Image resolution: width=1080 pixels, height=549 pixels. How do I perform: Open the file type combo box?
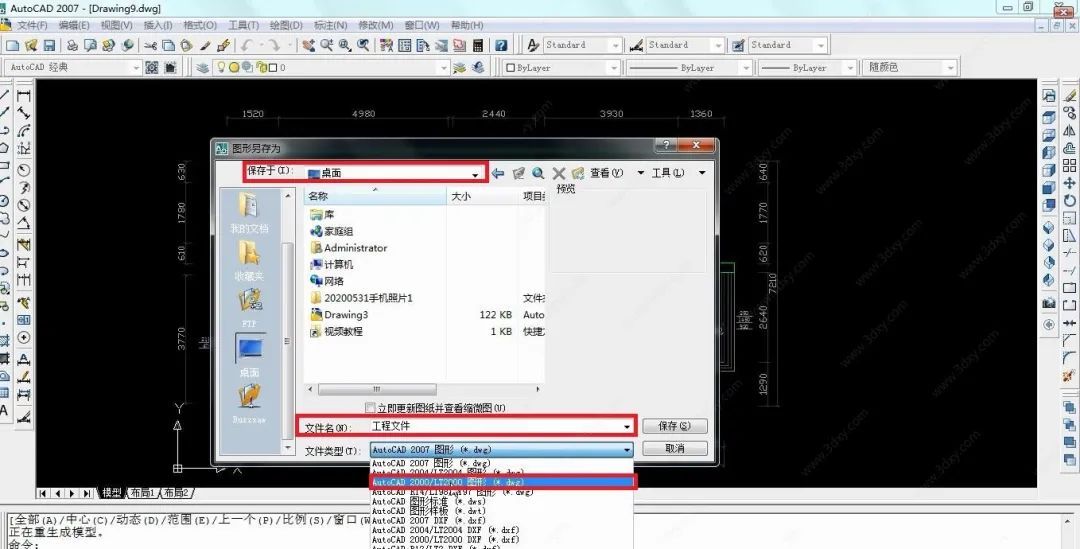501,450
